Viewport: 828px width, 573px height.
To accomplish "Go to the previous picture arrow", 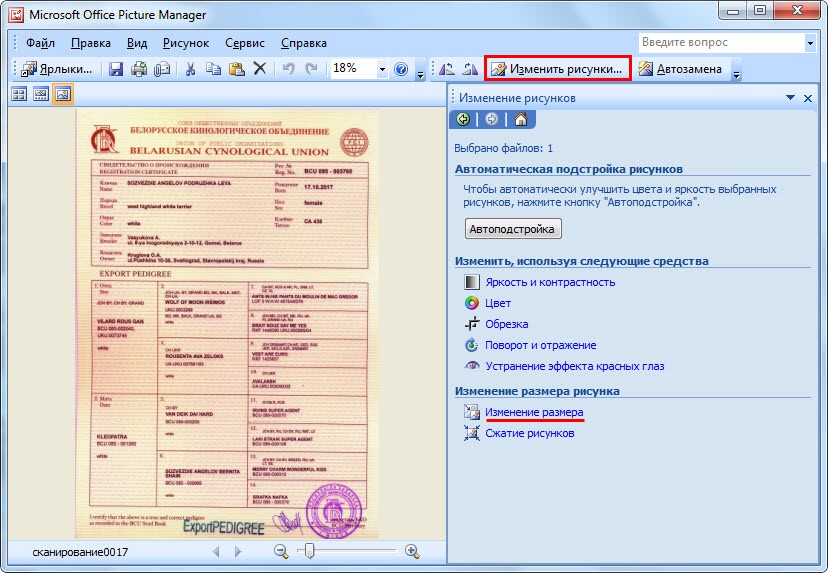I will (215, 551).
